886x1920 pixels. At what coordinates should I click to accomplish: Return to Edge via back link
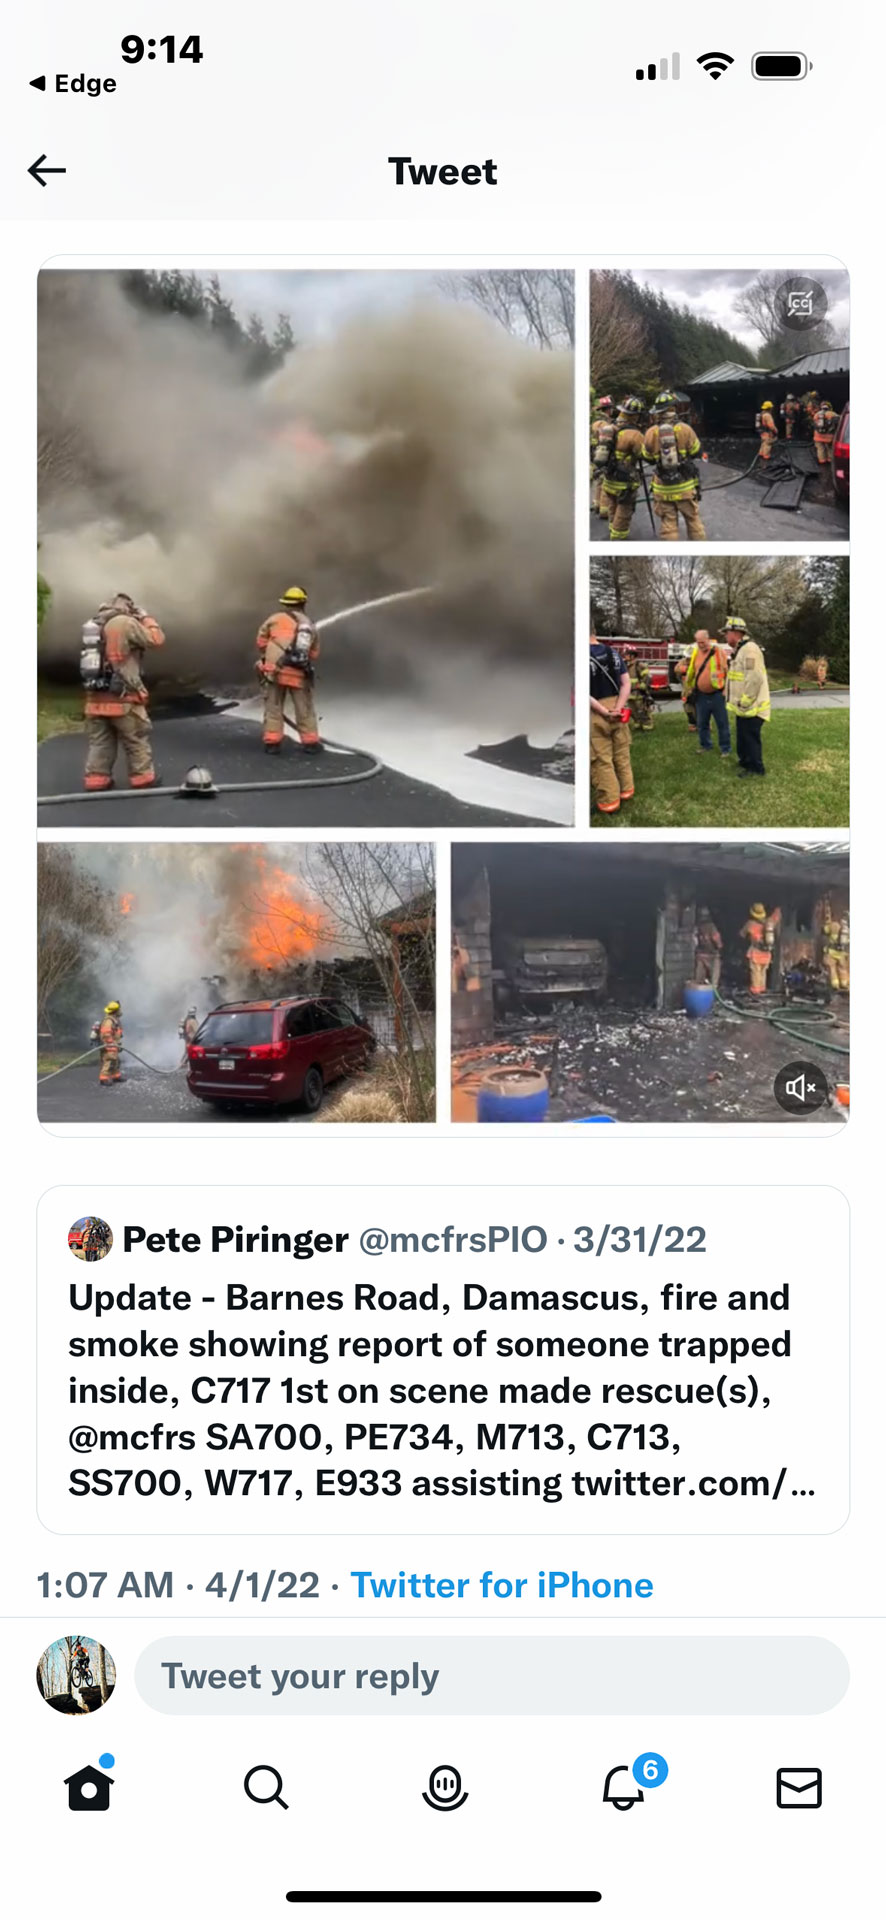pyautogui.click(x=73, y=84)
